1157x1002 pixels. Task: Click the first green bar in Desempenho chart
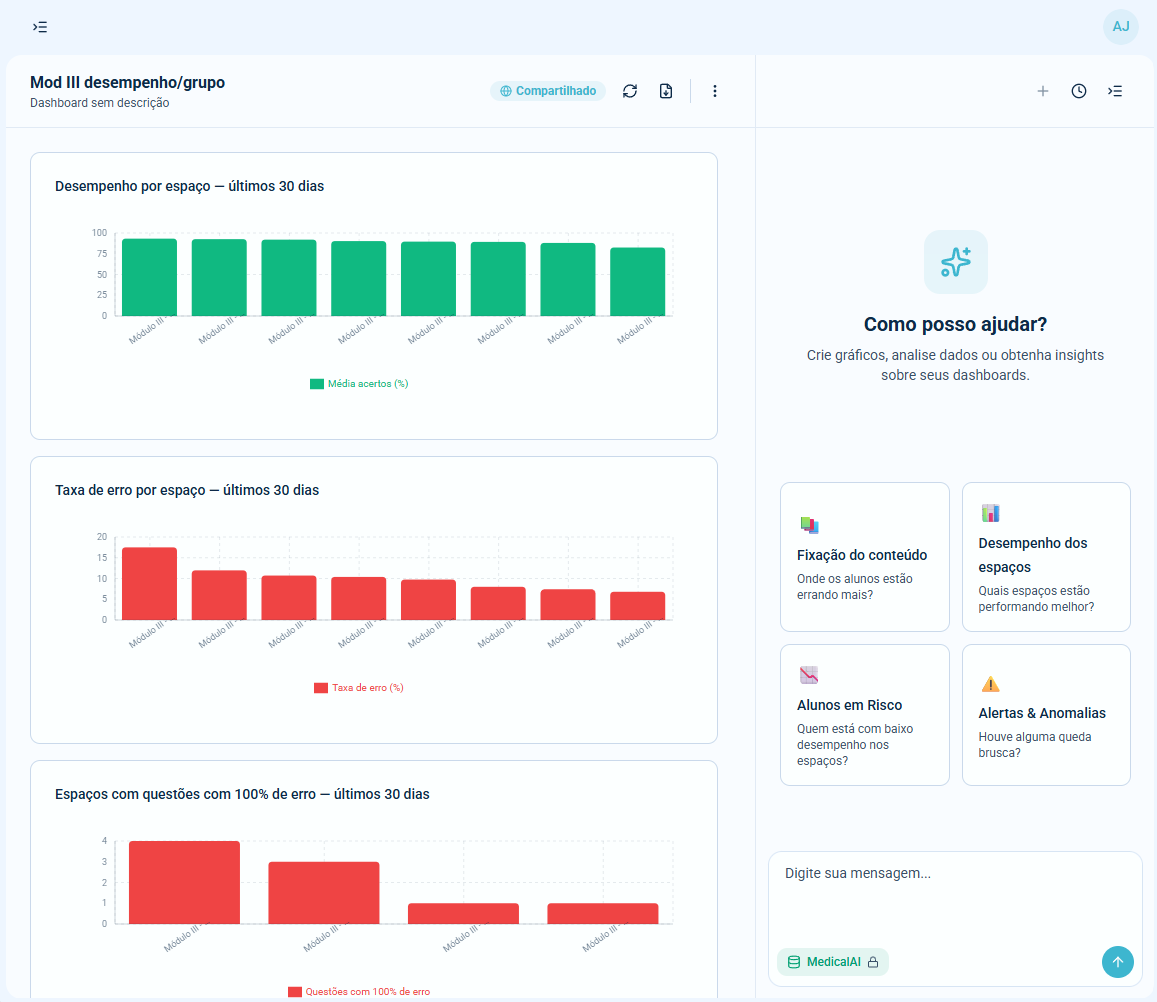[149, 277]
